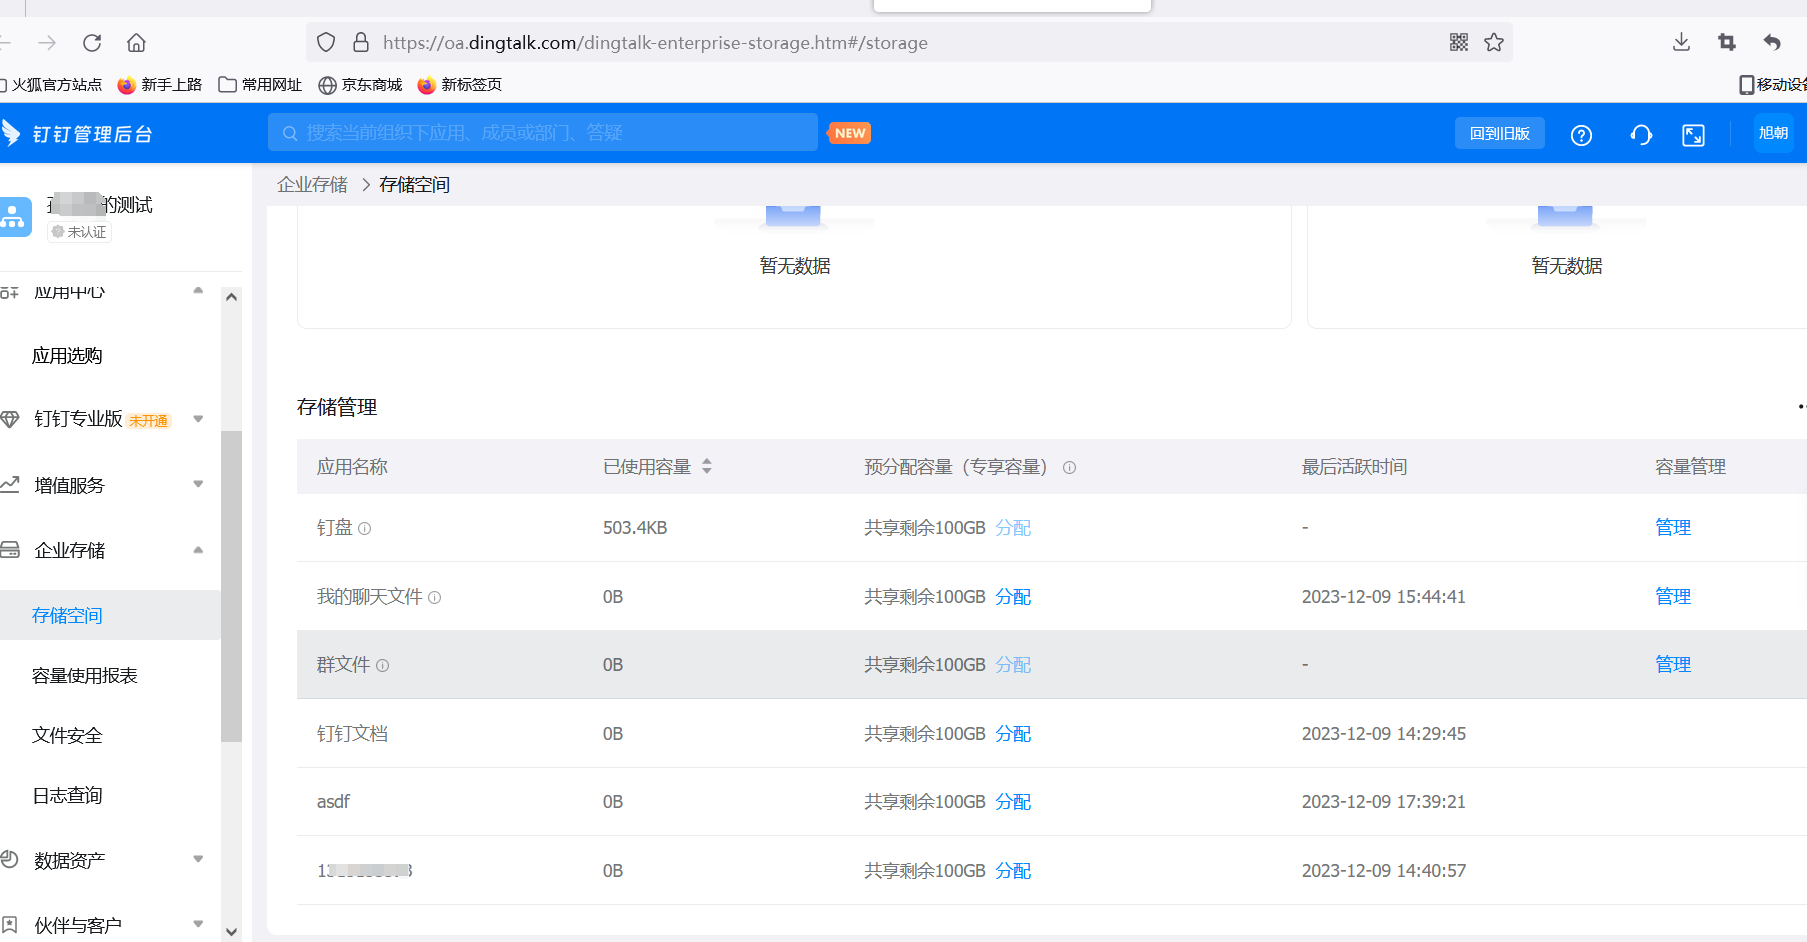The width and height of the screenshot is (1807, 942).
Task: Open 应用选购 in sidebar
Action: [67, 356]
